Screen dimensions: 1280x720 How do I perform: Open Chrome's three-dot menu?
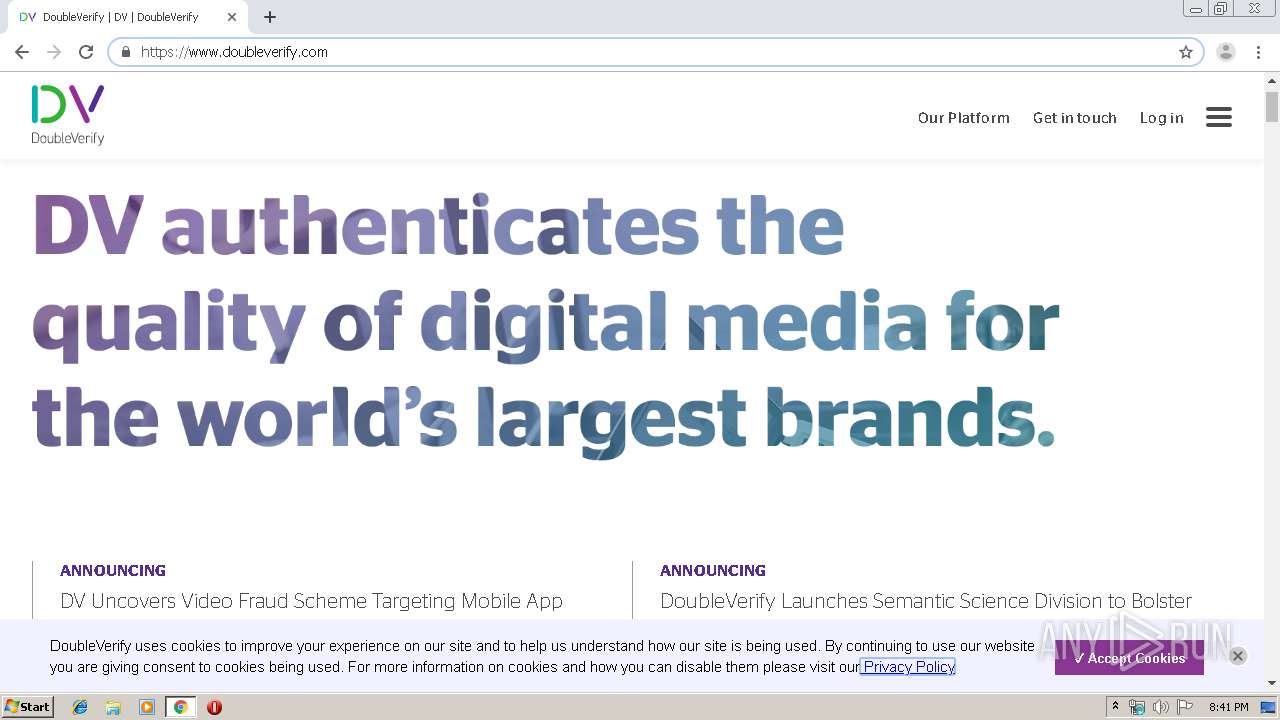click(x=1258, y=52)
